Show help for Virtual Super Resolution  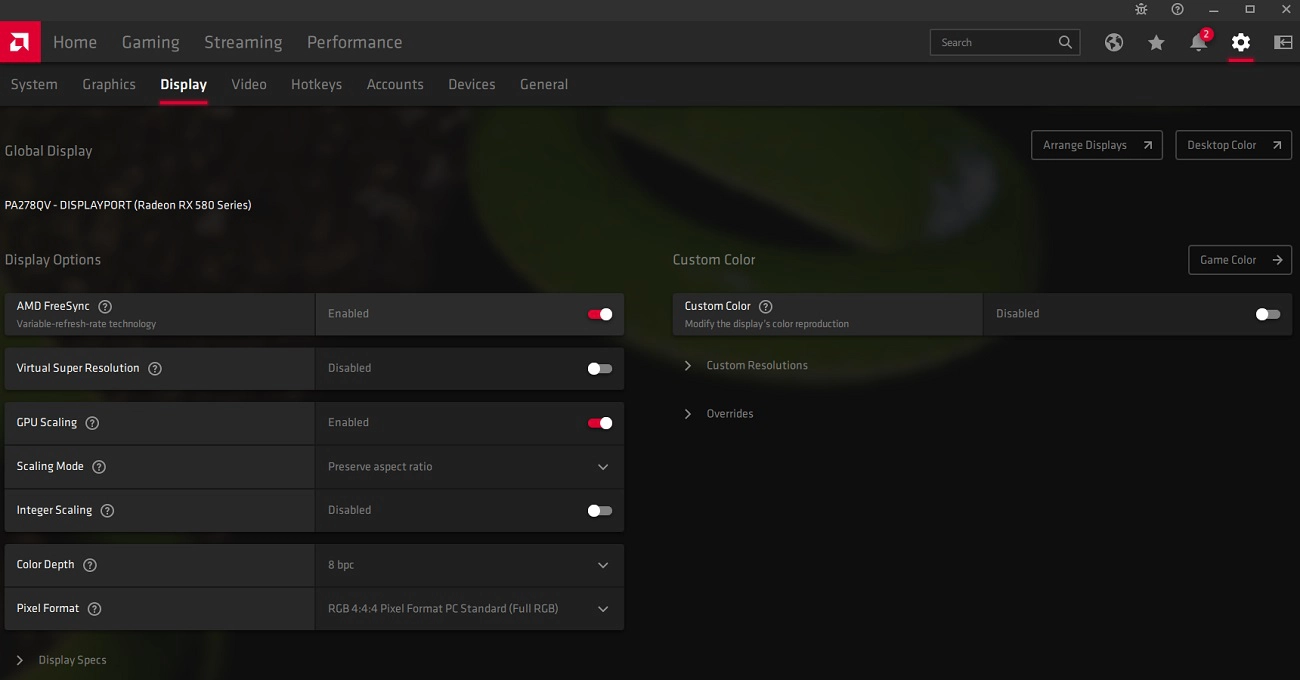point(155,368)
